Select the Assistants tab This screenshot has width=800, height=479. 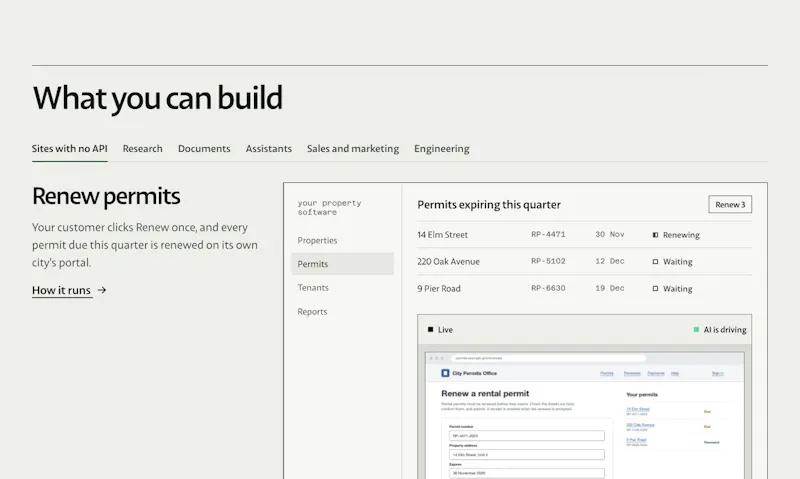[x=268, y=149]
